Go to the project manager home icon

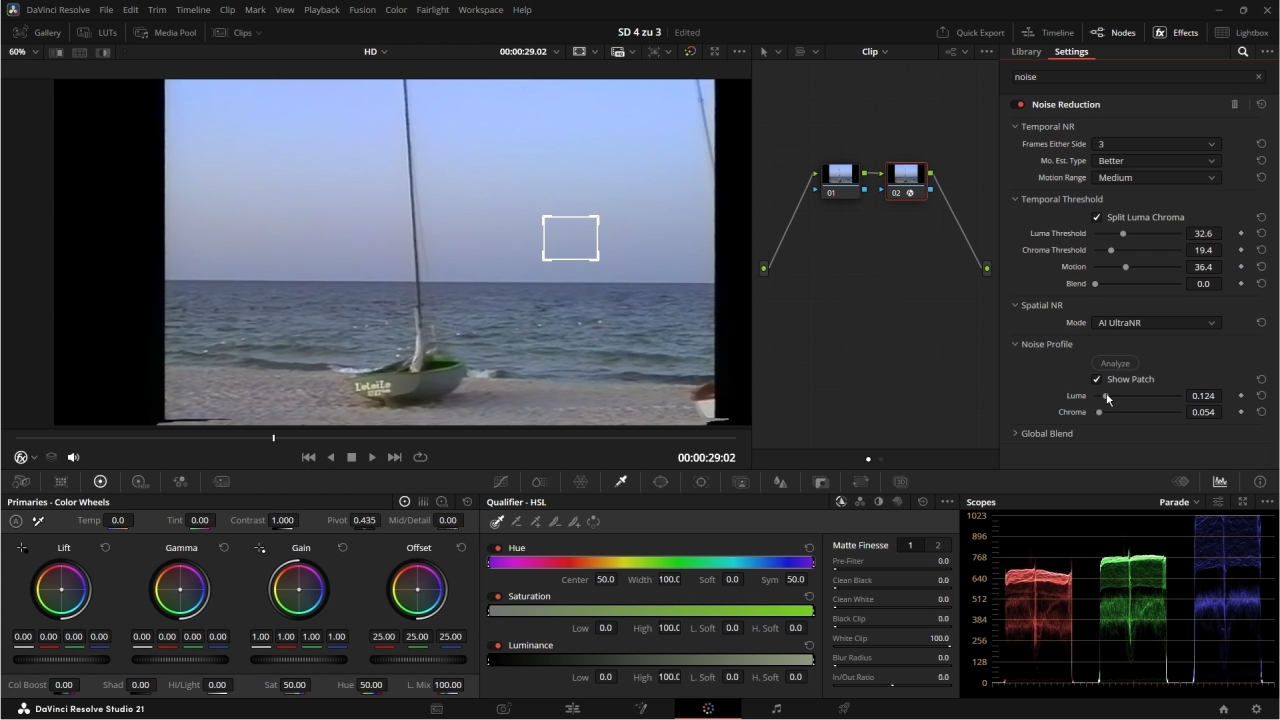coord(1223,709)
